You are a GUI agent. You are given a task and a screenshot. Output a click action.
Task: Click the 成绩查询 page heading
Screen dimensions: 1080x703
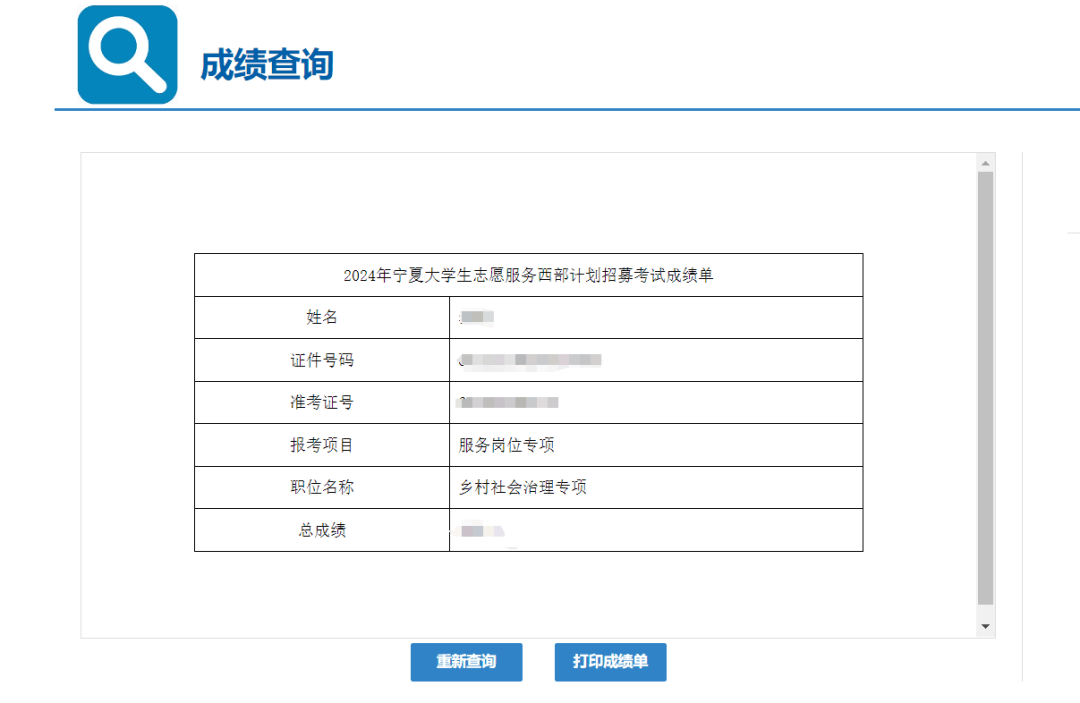267,65
